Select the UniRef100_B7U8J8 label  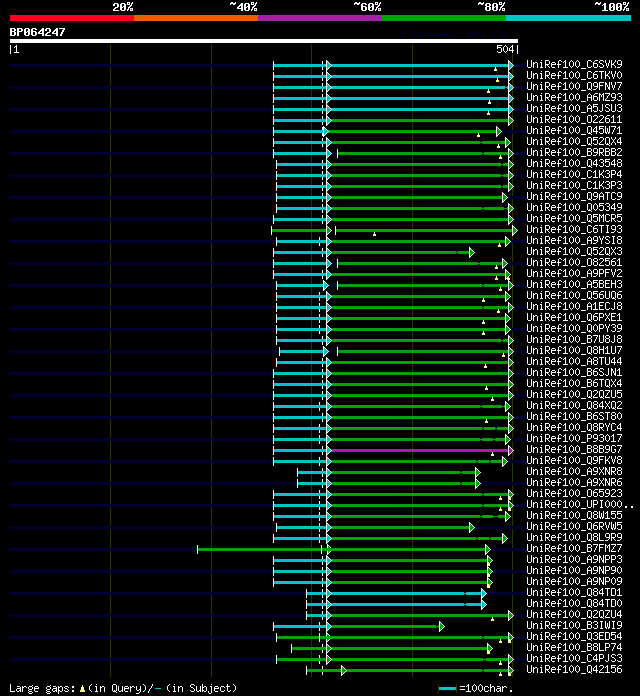point(574,340)
